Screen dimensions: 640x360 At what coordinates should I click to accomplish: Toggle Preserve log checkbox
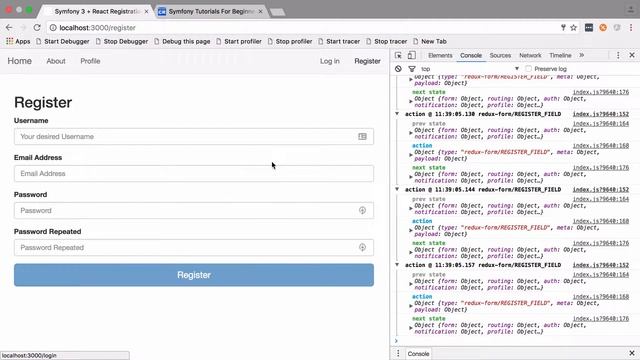click(x=529, y=69)
